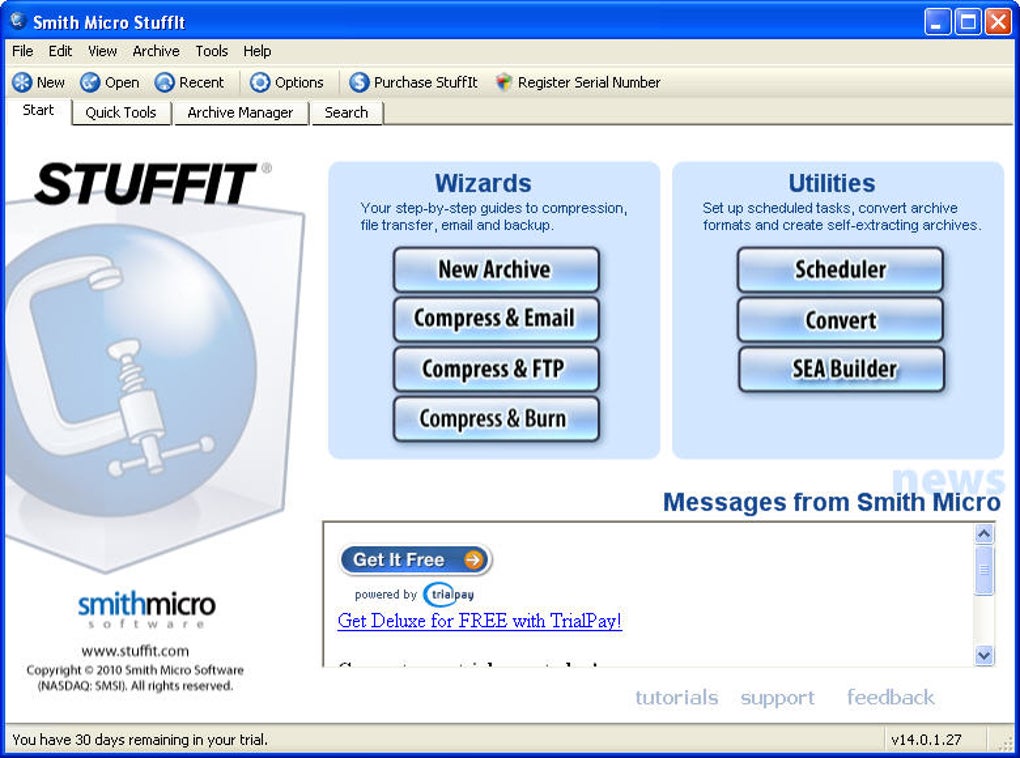Click the Purchase StuffIt dollar icon
The image size is (1020, 758).
[359, 83]
